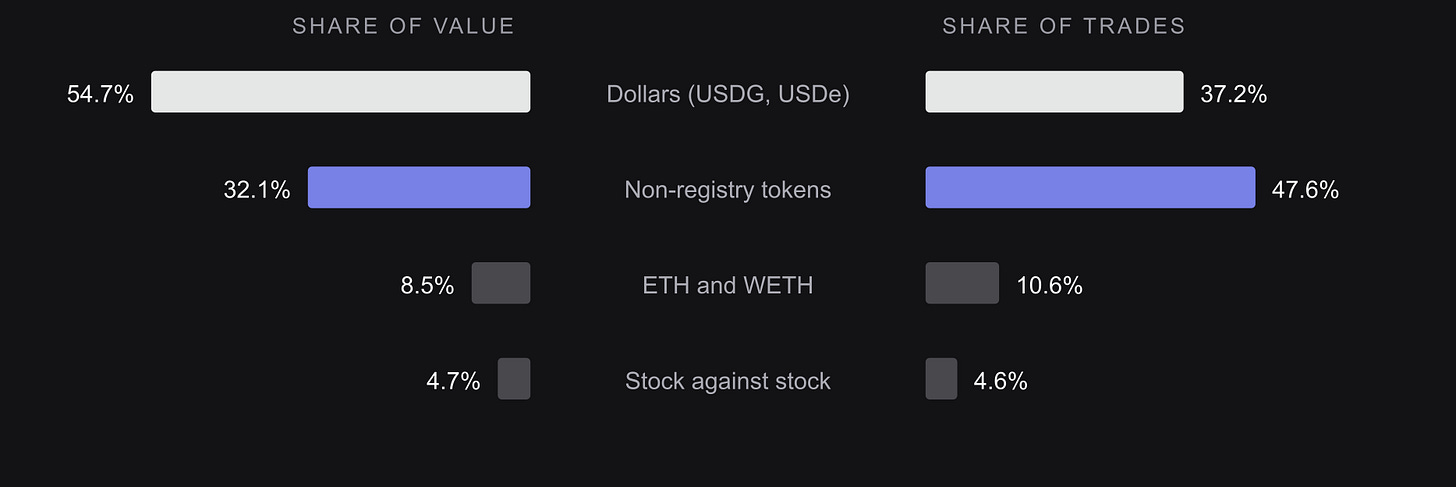Select the Non-registry tokens value bar
The width and height of the screenshot is (1456, 487).
click(x=419, y=187)
